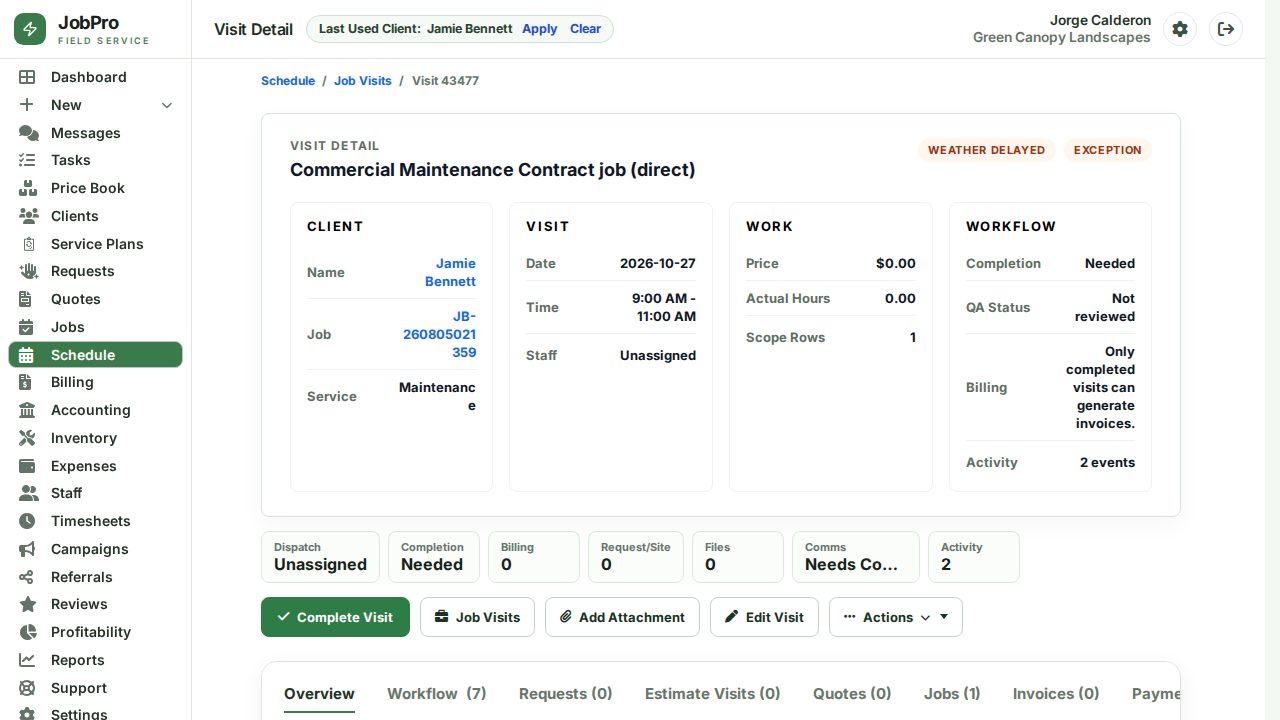Open the settings gear in the header

tap(1180, 29)
